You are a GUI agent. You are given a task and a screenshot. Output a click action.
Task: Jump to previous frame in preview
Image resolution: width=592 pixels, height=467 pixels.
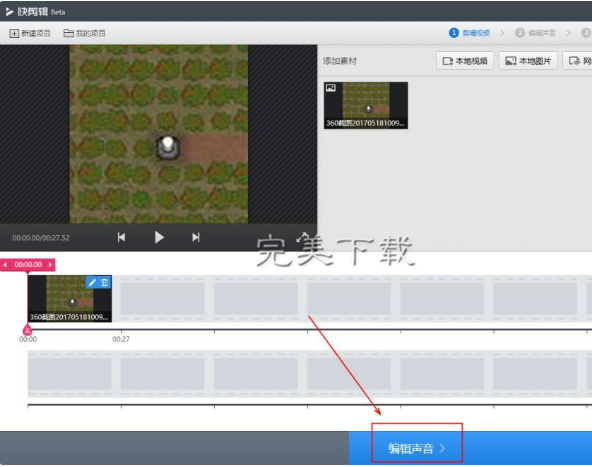click(121, 237)
